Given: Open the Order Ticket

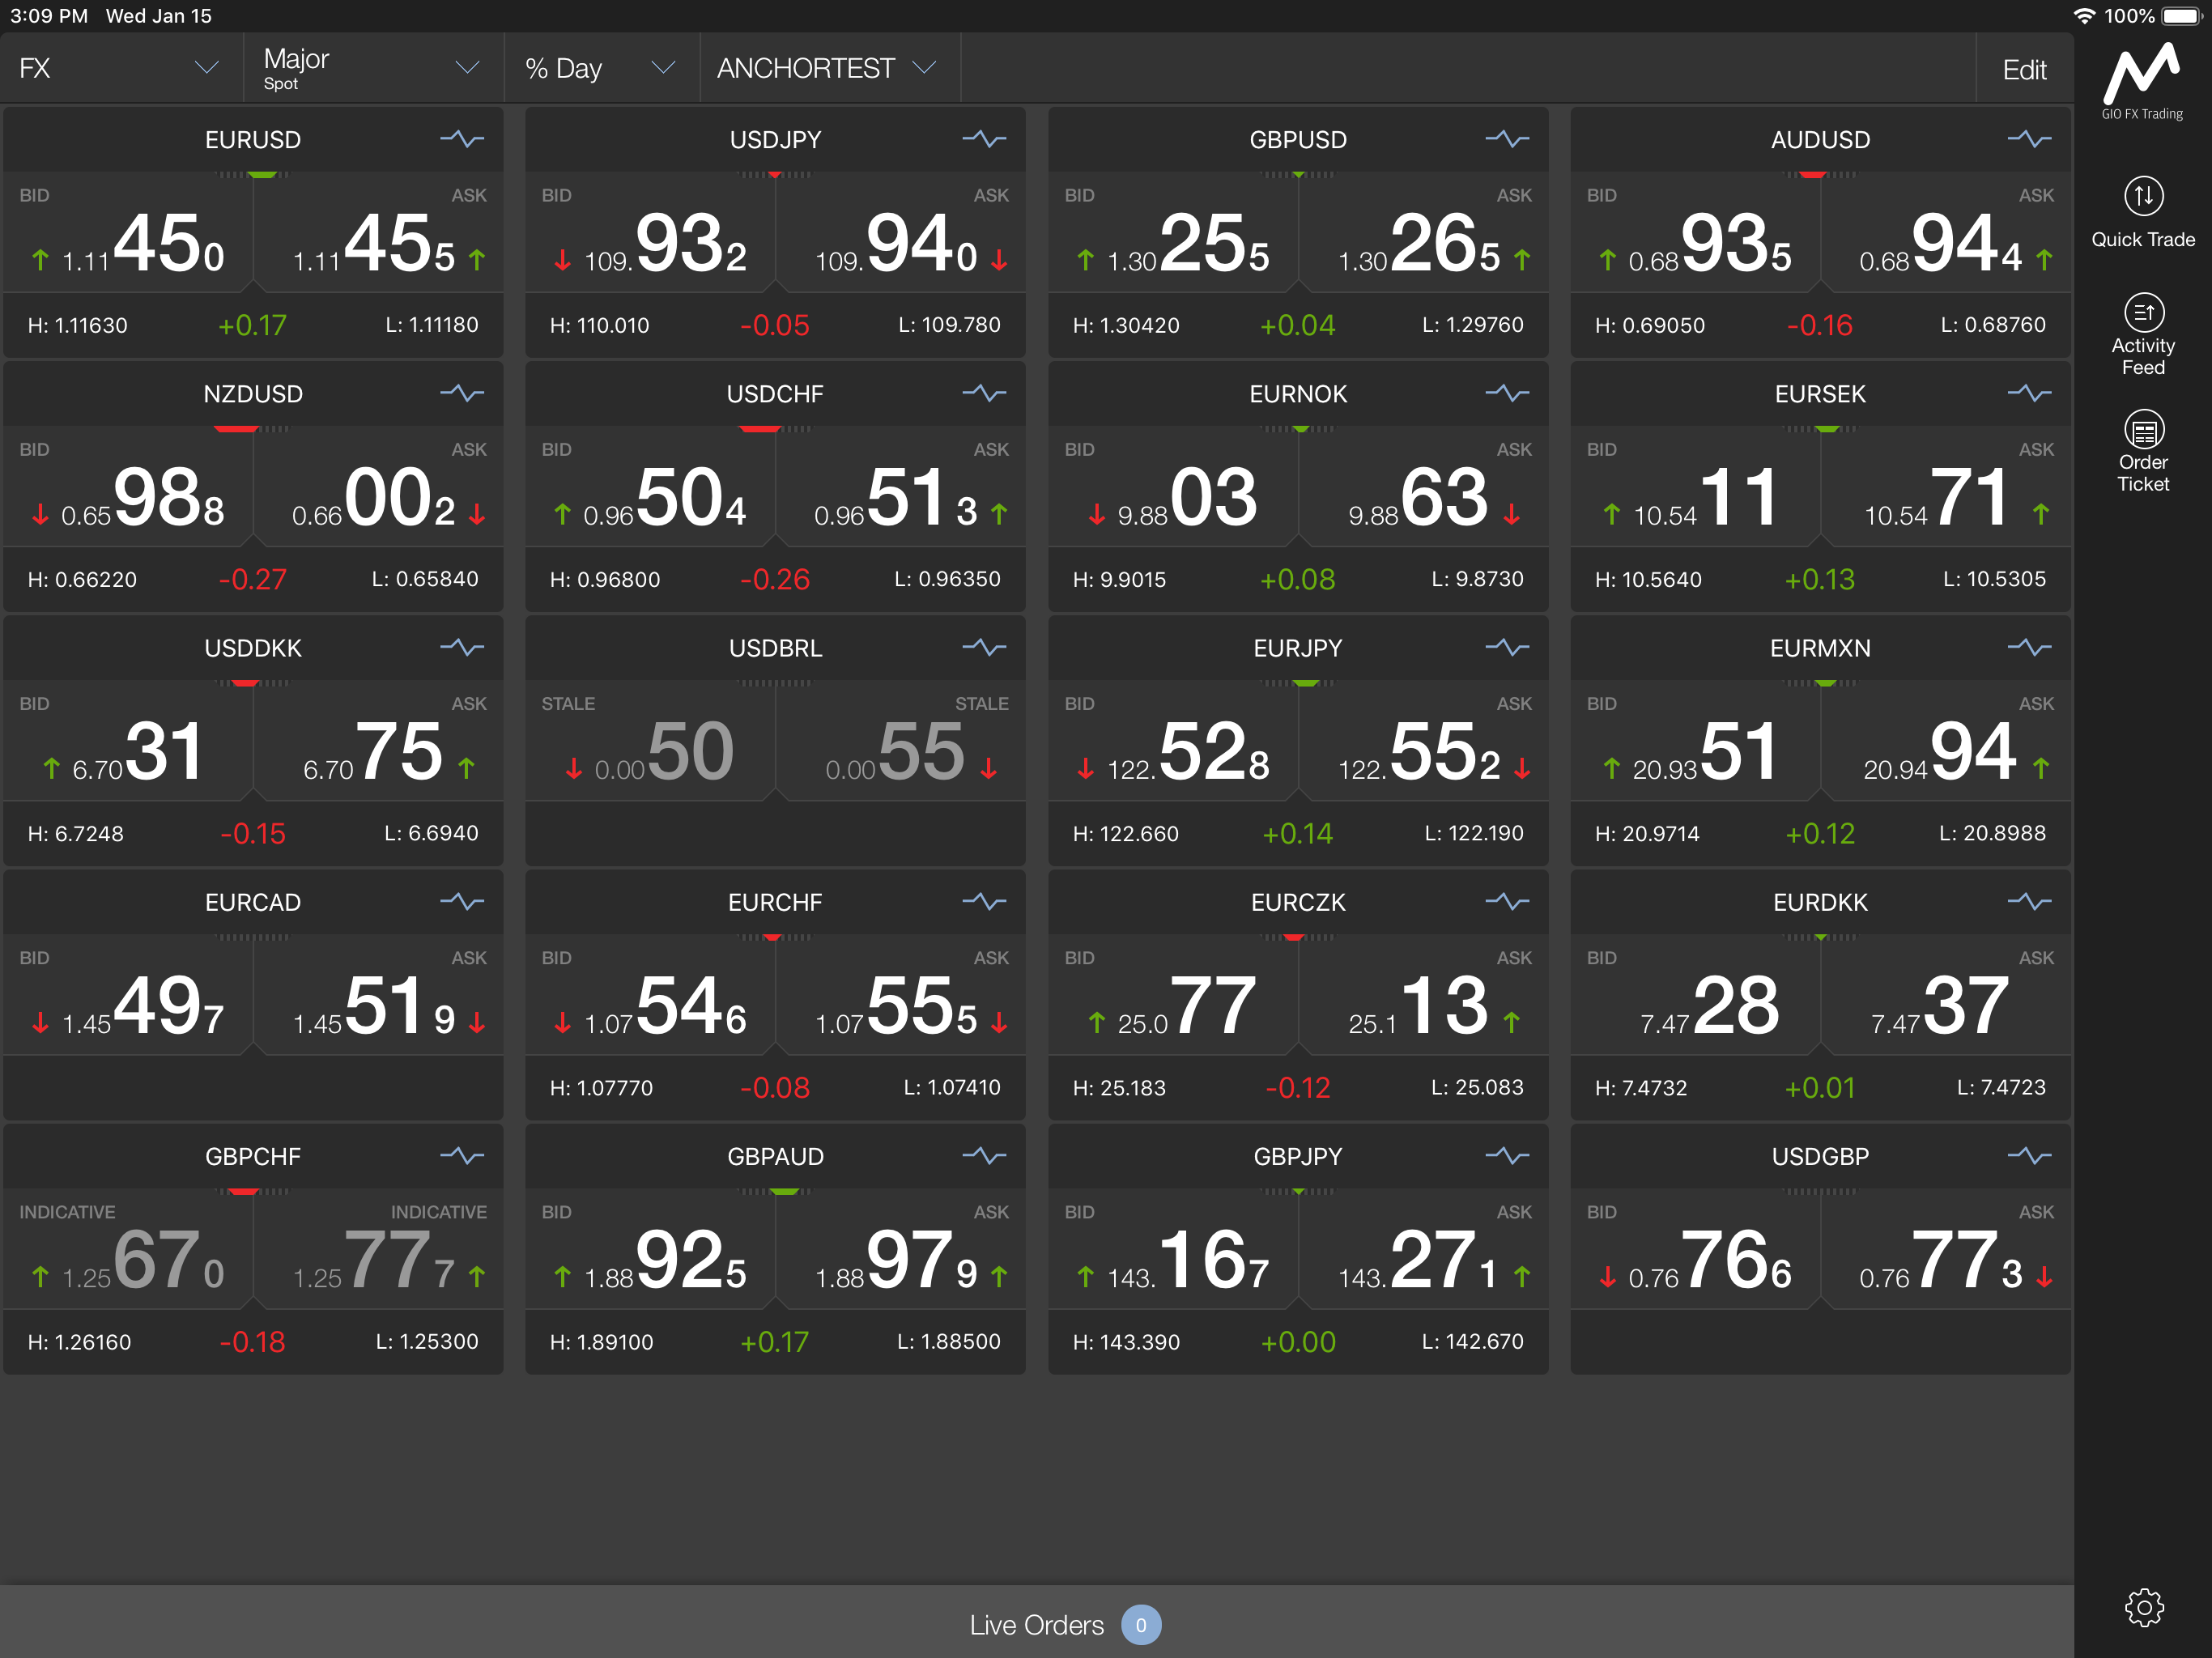Looking at the screenshot, I should [x=2142, y=451].
